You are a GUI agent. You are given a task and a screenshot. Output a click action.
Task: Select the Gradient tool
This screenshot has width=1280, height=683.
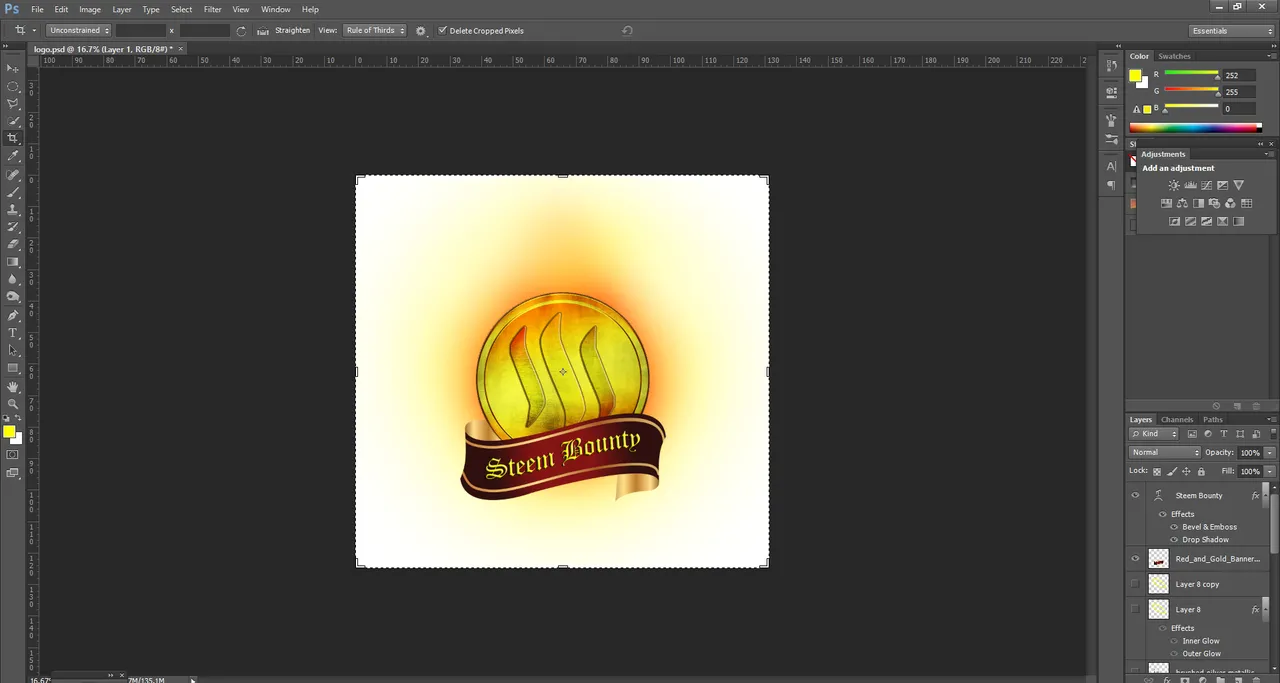pos(13,262)
